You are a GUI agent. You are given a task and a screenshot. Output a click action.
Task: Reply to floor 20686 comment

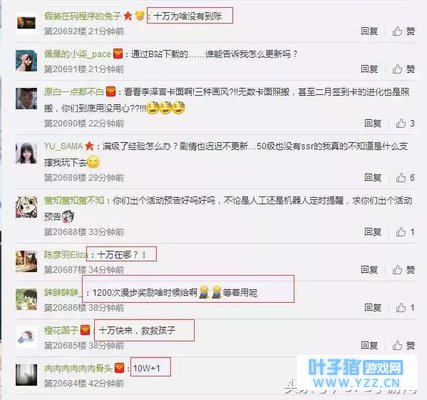[373, 307]
